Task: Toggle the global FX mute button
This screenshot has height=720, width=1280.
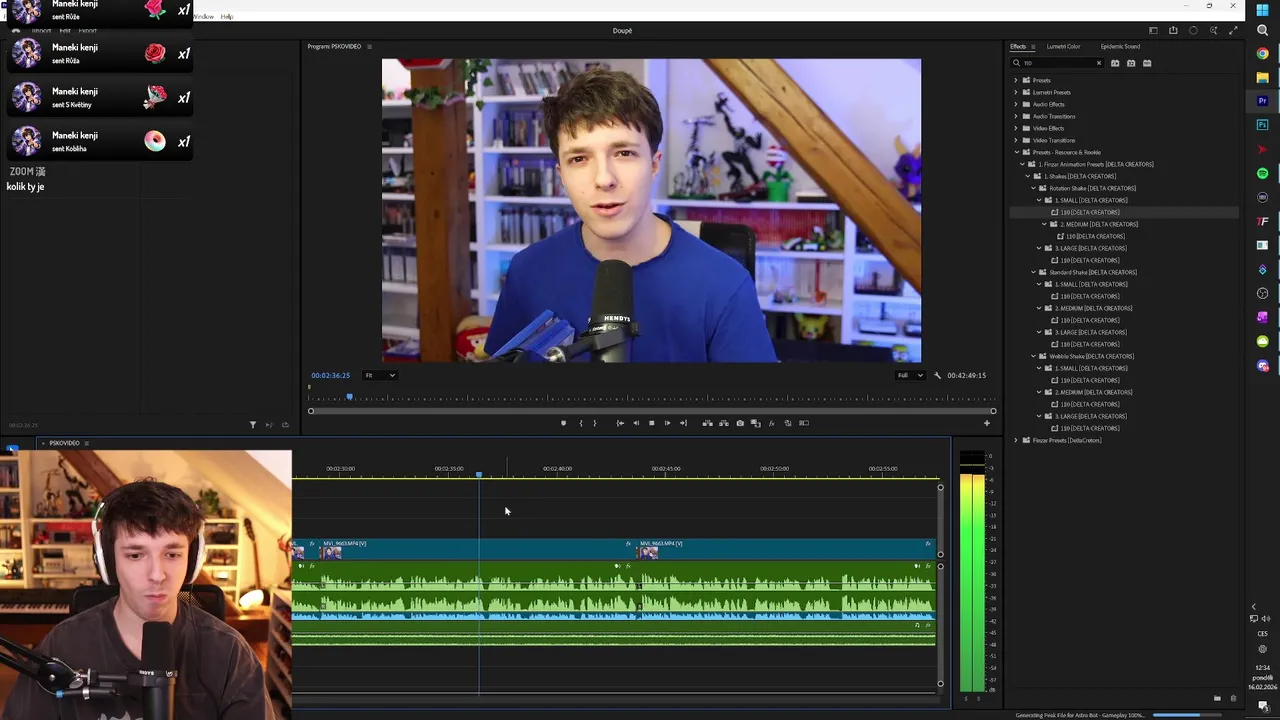Action: 772,423
